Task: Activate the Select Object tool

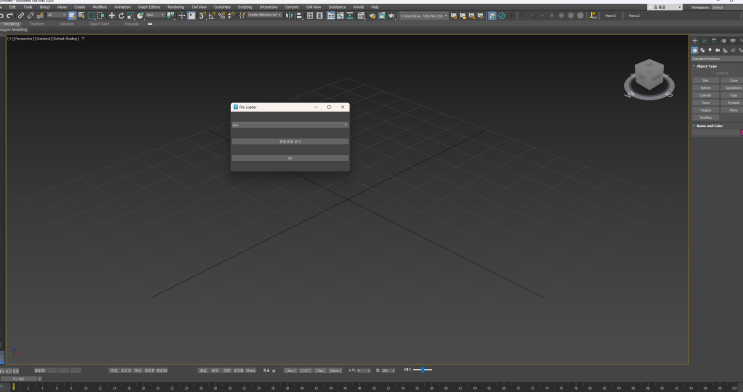Action: (x=72, y=16)
